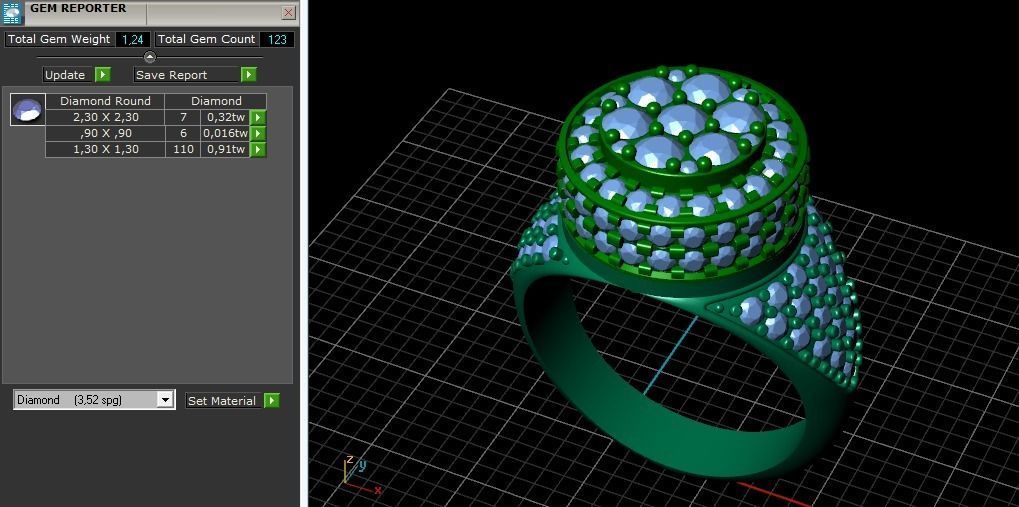Open the Diamond (3,52 spg) material dropdown

coord(94,400)
